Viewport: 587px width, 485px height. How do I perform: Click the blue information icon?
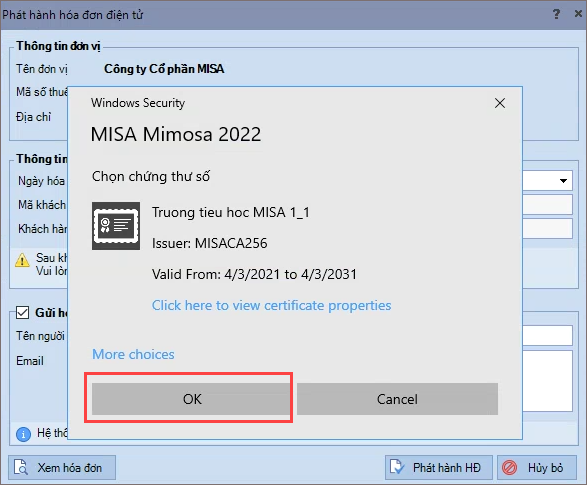click(23, 434)
